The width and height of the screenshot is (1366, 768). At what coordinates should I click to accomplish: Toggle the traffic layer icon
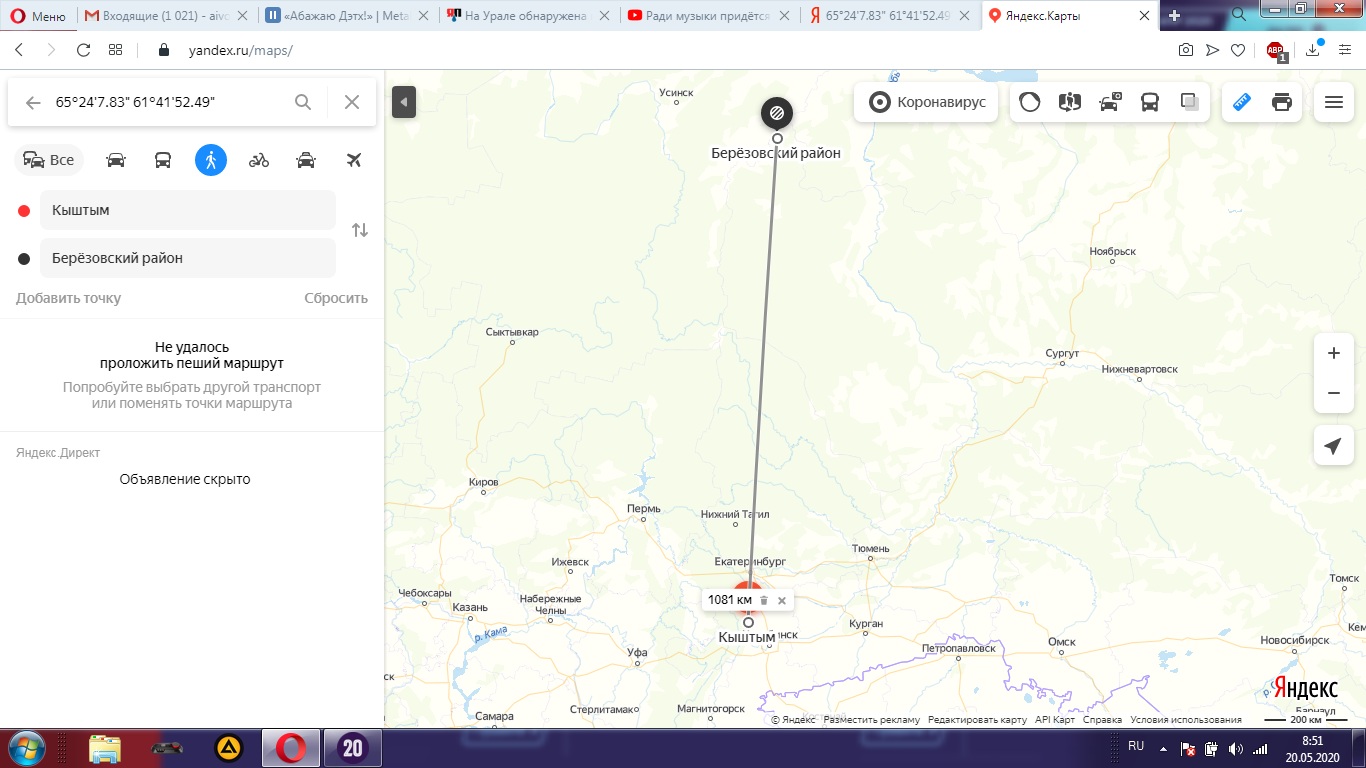click(1029, 102)
